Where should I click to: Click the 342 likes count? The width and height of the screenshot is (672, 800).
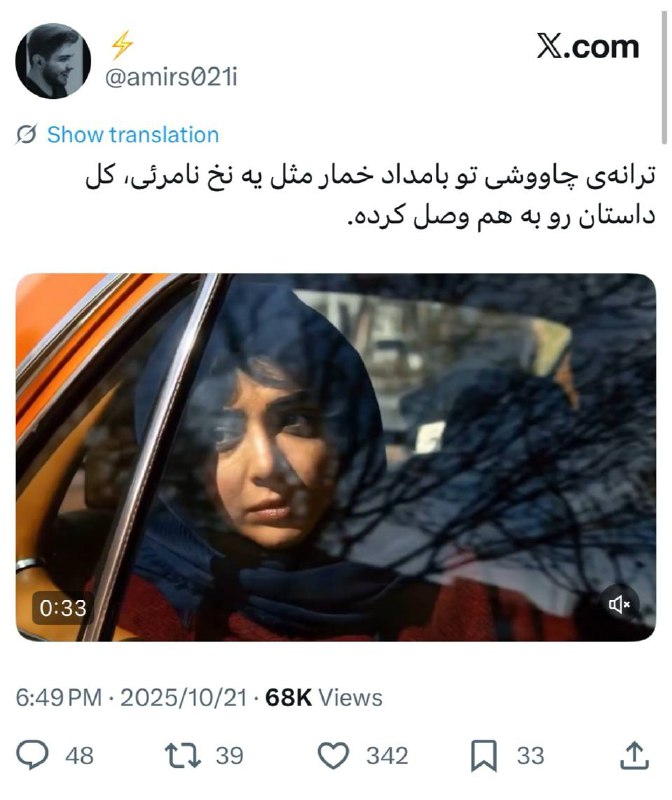coord(387,756)
